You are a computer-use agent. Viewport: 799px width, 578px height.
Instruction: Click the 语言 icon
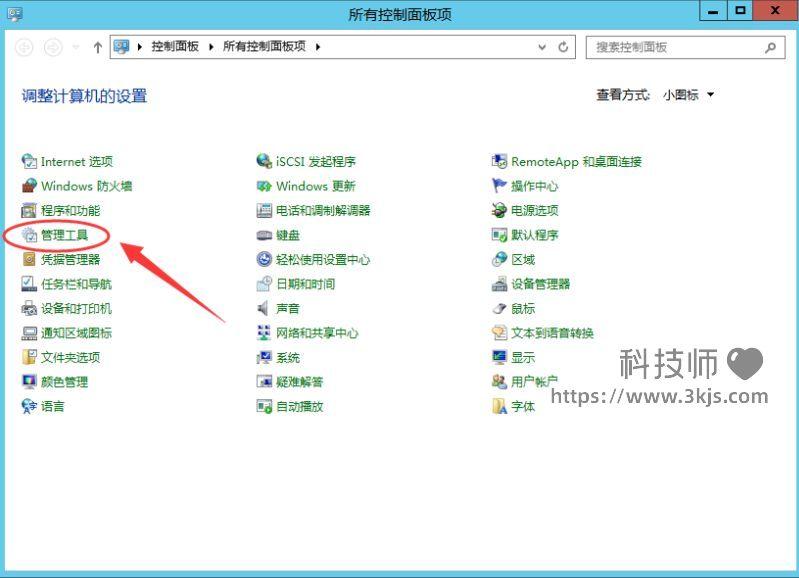click(x=29, y=406)
